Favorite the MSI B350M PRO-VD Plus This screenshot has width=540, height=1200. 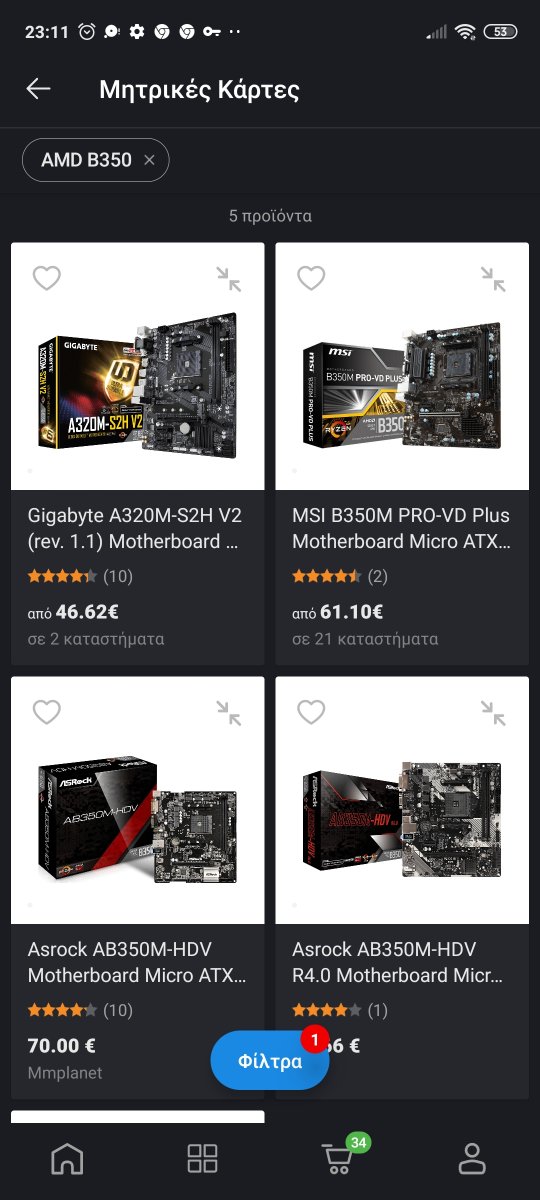coord(311,278)
